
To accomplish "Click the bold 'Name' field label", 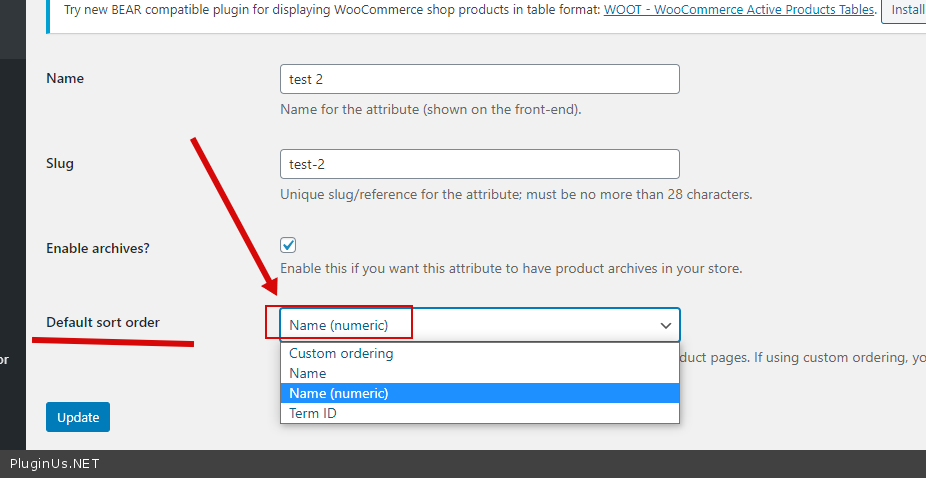I will 65,78.
